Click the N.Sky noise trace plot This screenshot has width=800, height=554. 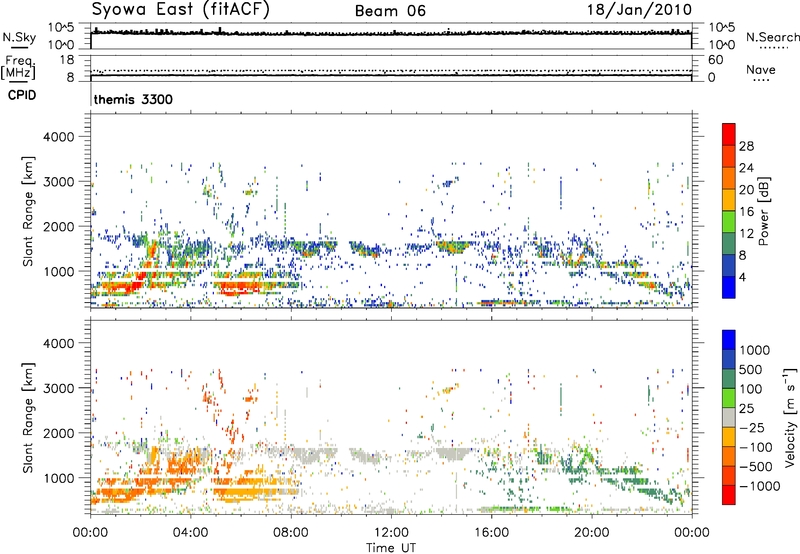pyautogui.click(x=391, y=36)
